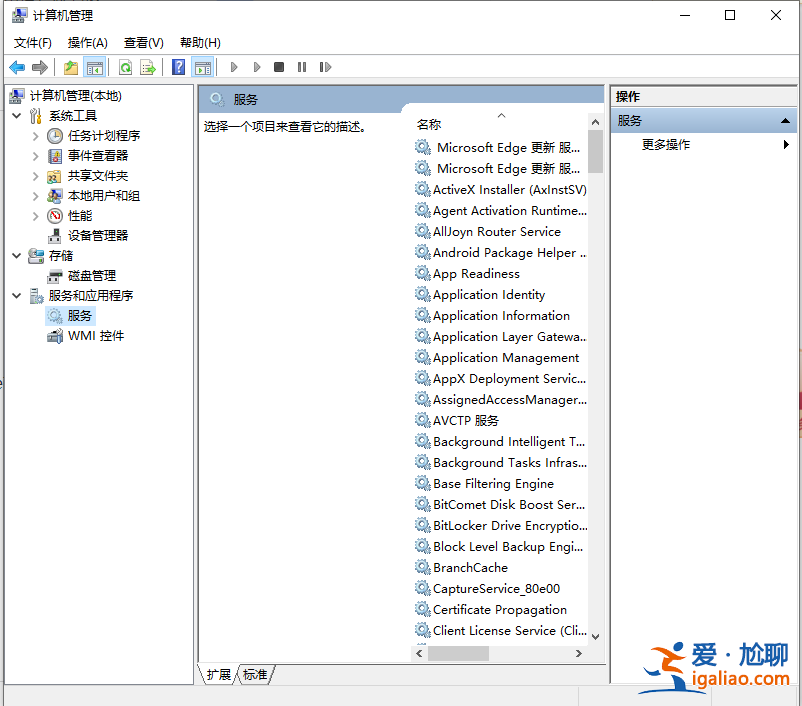This screenshot has height=706, width=802.
Task: Click the Back navigation arrow
Action: (16, 67)
